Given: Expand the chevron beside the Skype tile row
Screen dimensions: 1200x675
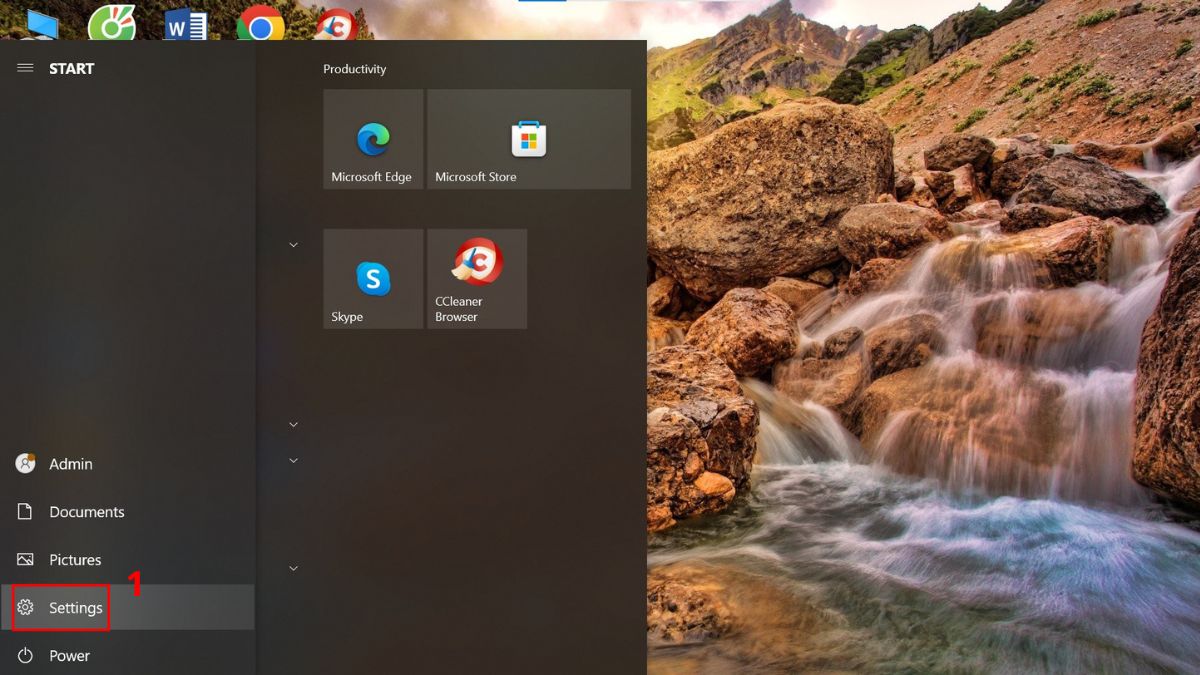Looking at the screenshot, I should pyautogui.click(x=293, y=245).
